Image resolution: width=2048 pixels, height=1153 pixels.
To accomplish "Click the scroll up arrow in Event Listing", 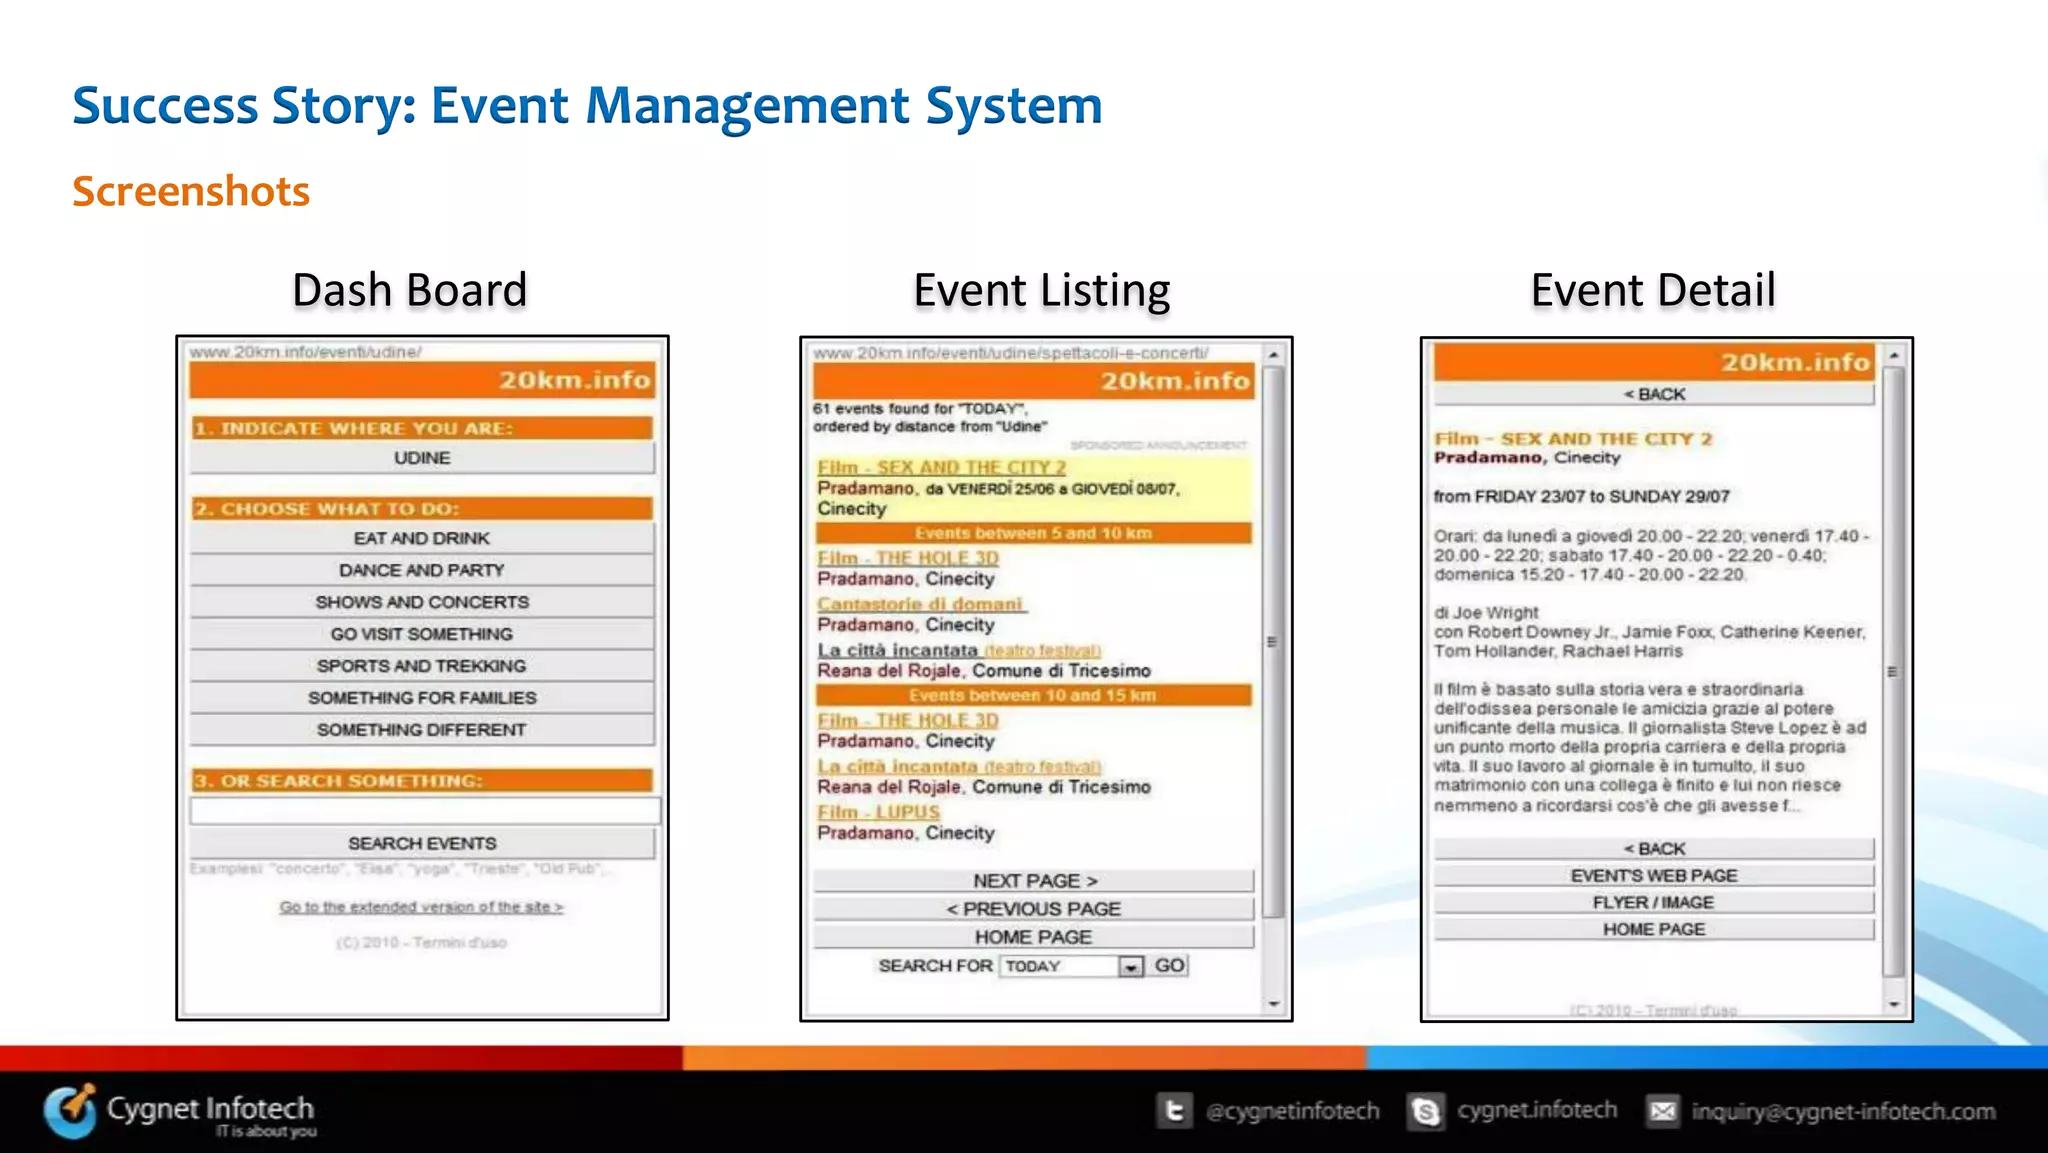I will (1273, 355).
